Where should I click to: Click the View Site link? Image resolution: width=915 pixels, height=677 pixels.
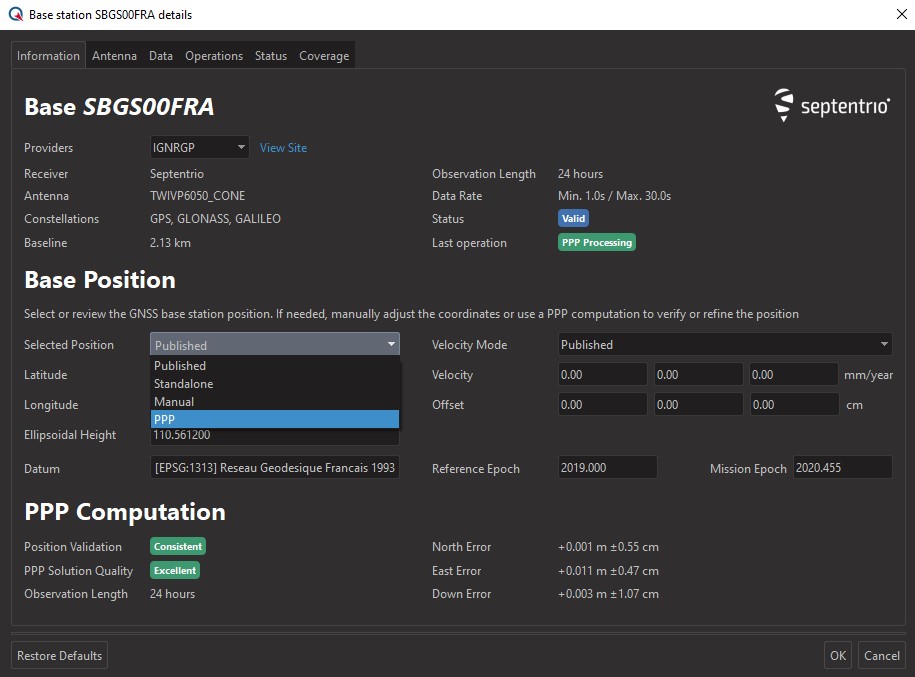[283, 148]
